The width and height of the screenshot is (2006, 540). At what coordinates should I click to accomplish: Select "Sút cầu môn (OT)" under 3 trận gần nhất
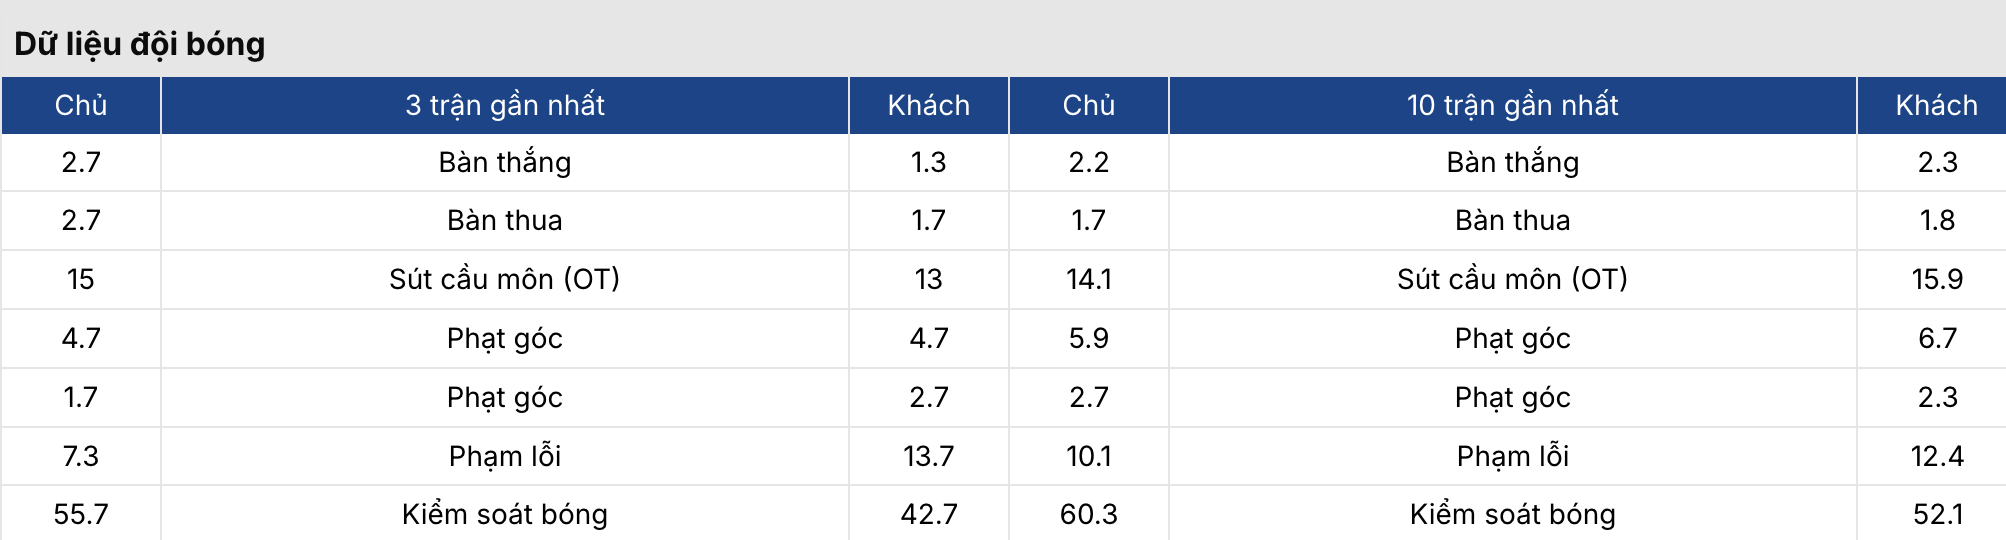505,279
